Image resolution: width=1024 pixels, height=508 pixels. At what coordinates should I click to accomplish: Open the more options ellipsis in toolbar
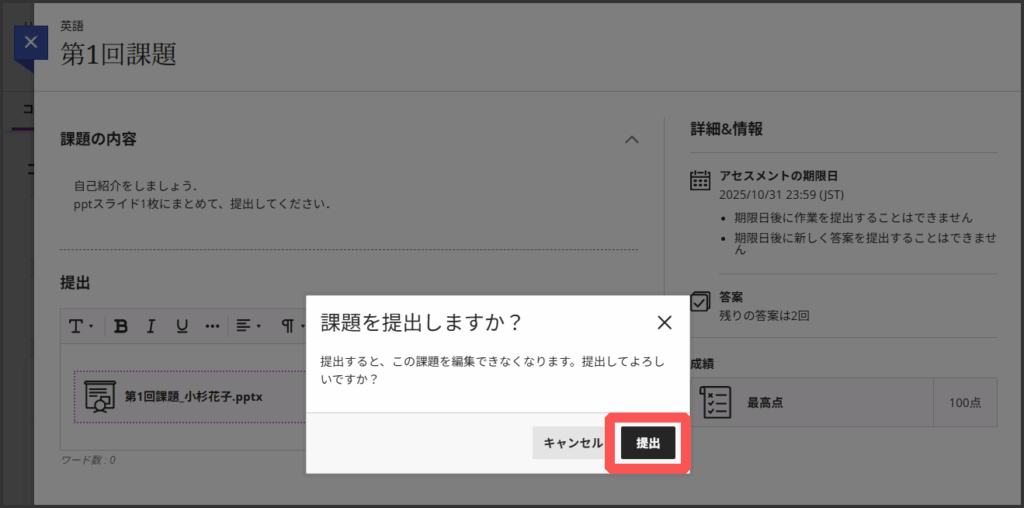pyautogui.click(x=212, y=326)
